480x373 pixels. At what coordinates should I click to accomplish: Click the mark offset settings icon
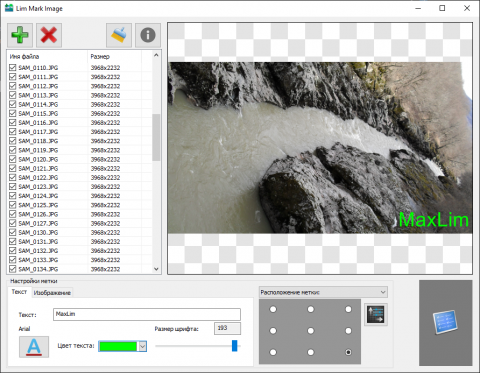pyautogui.click(x=376, y=315)
